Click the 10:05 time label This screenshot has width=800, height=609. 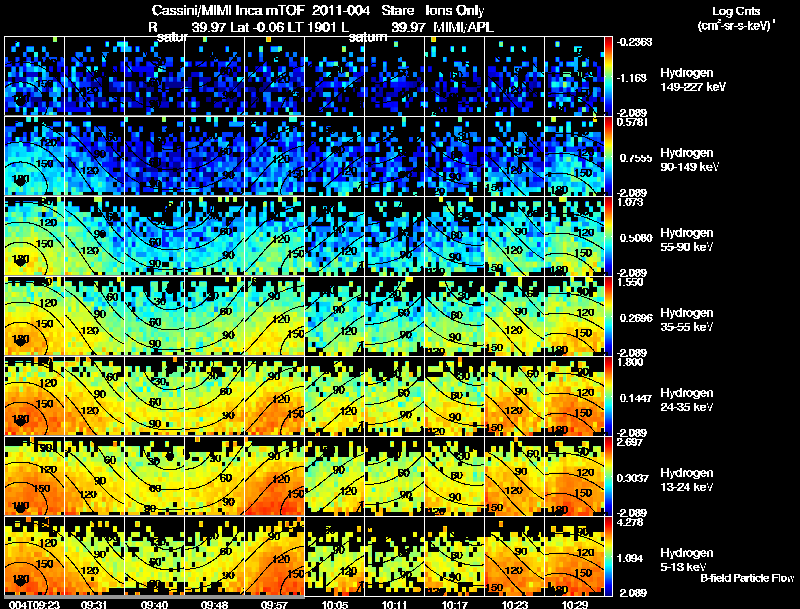(334, 604)
